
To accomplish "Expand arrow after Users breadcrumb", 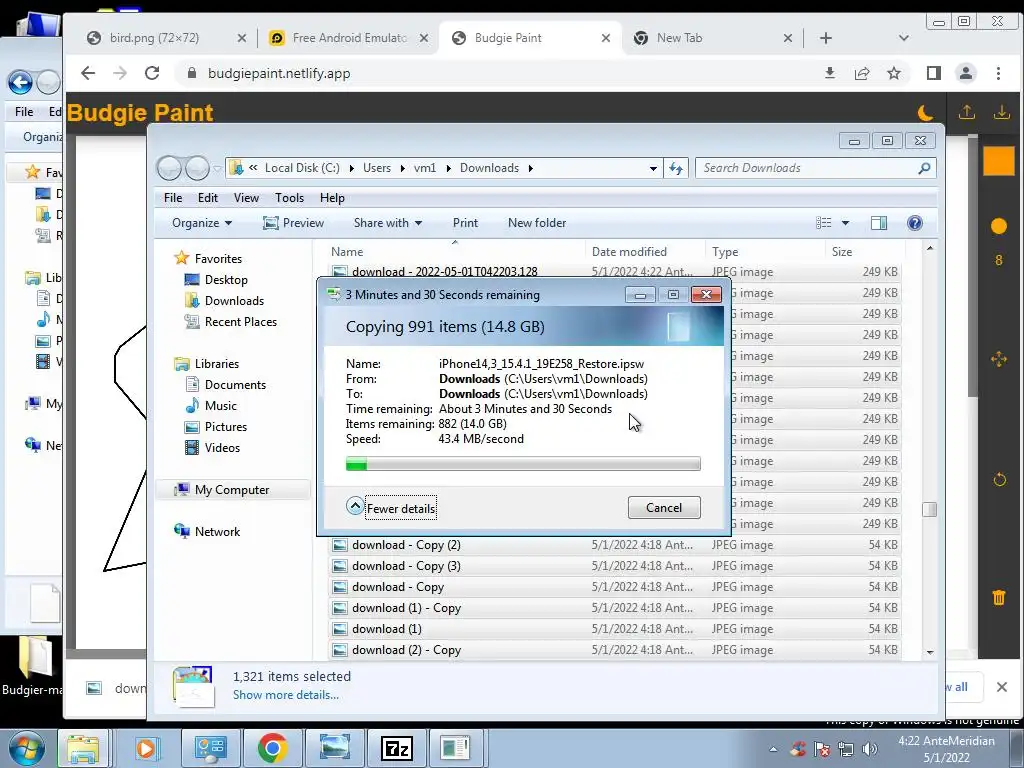I will point(402,168).
